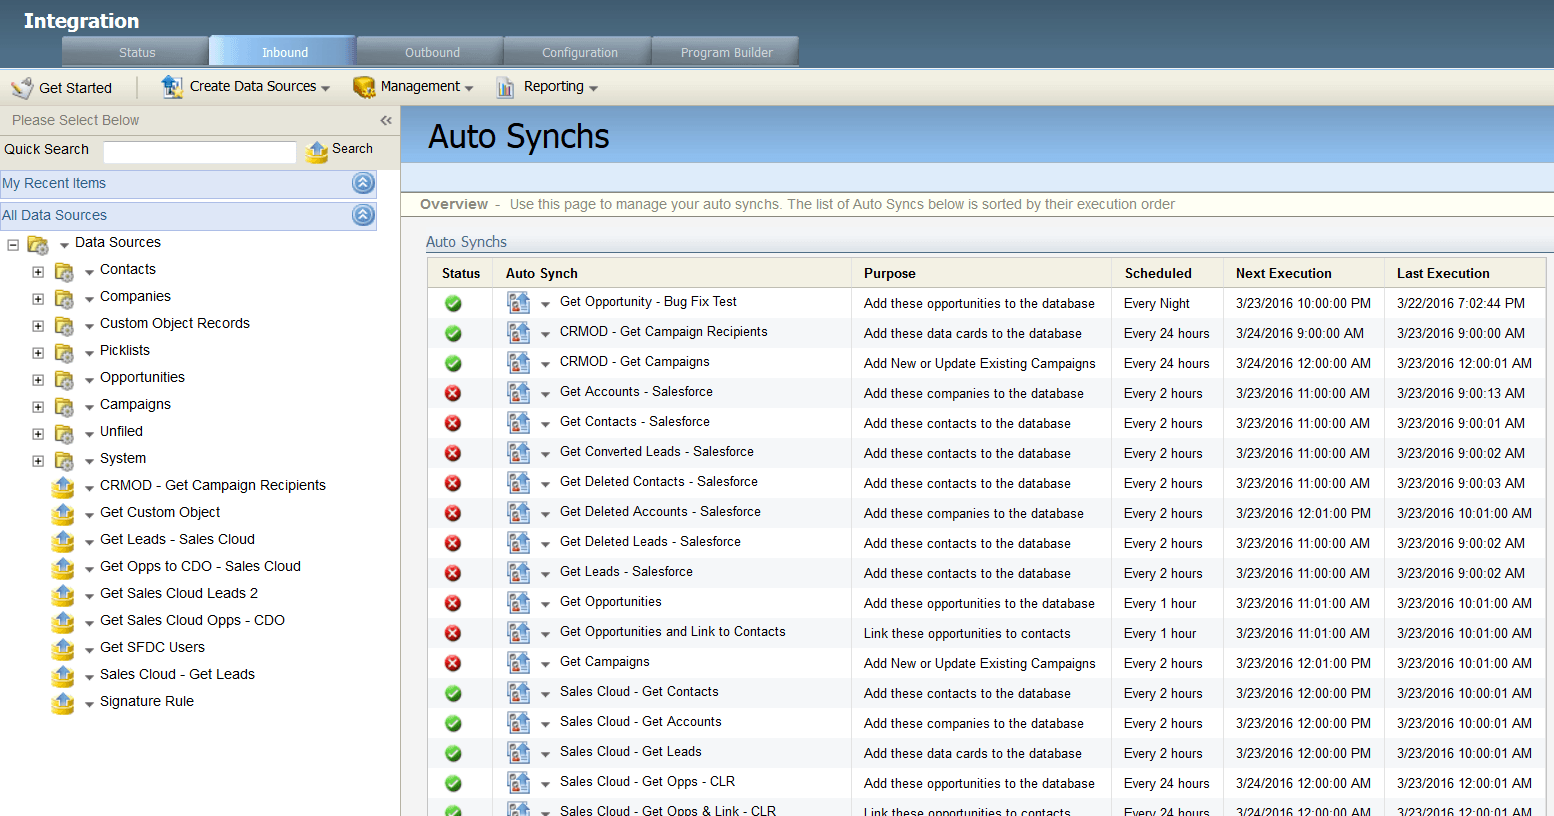Click the green status icon for CRMOD - Get Campaigns
The height and width of the screenshot is (816, 1554).
point(452,363)
